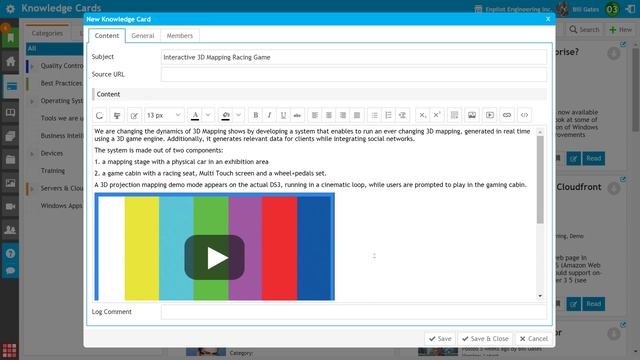Click the users icon in left sidebar

click(x=10, y=229)
